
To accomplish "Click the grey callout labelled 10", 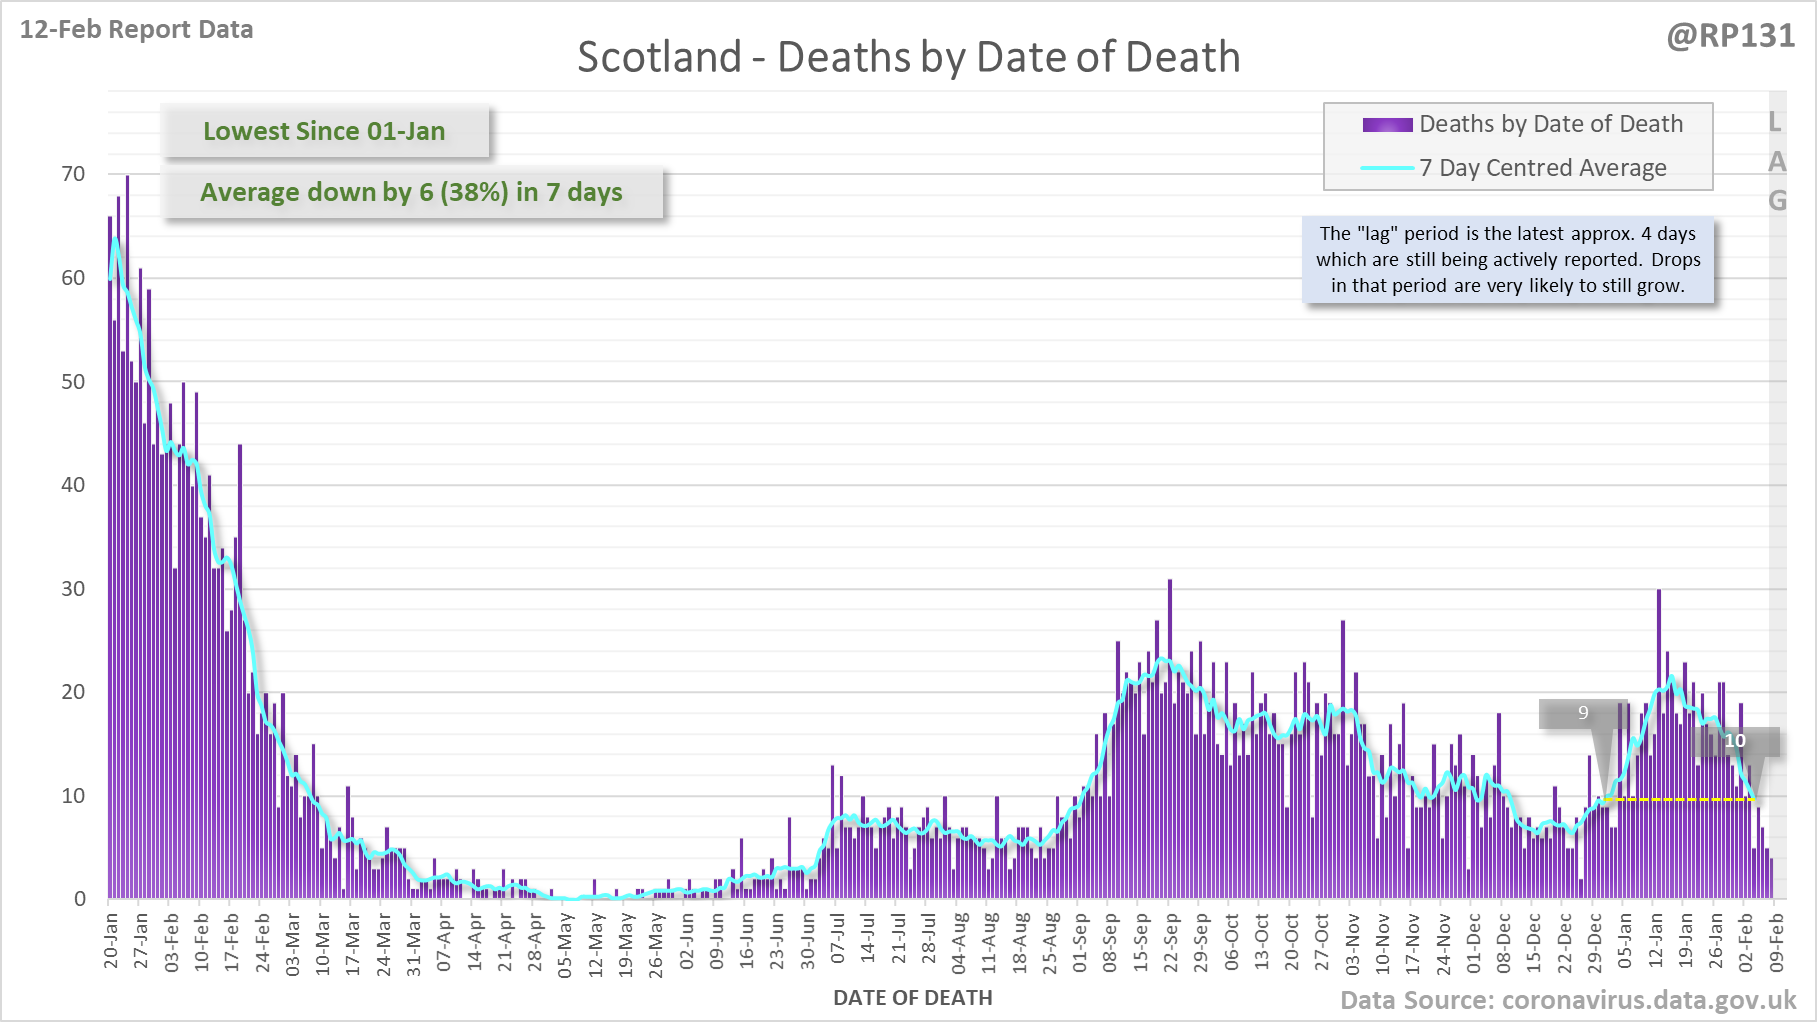I will coord(1736,741).
